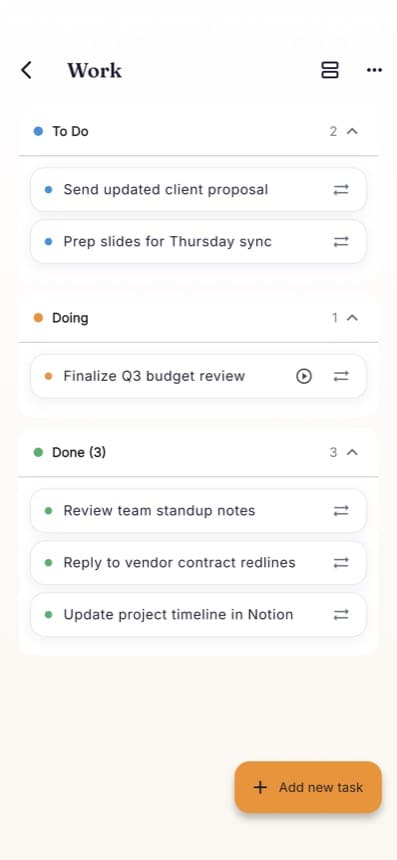
Task: Open the Prep slides for Thursday sync task
Action: [x=198, y=242]
